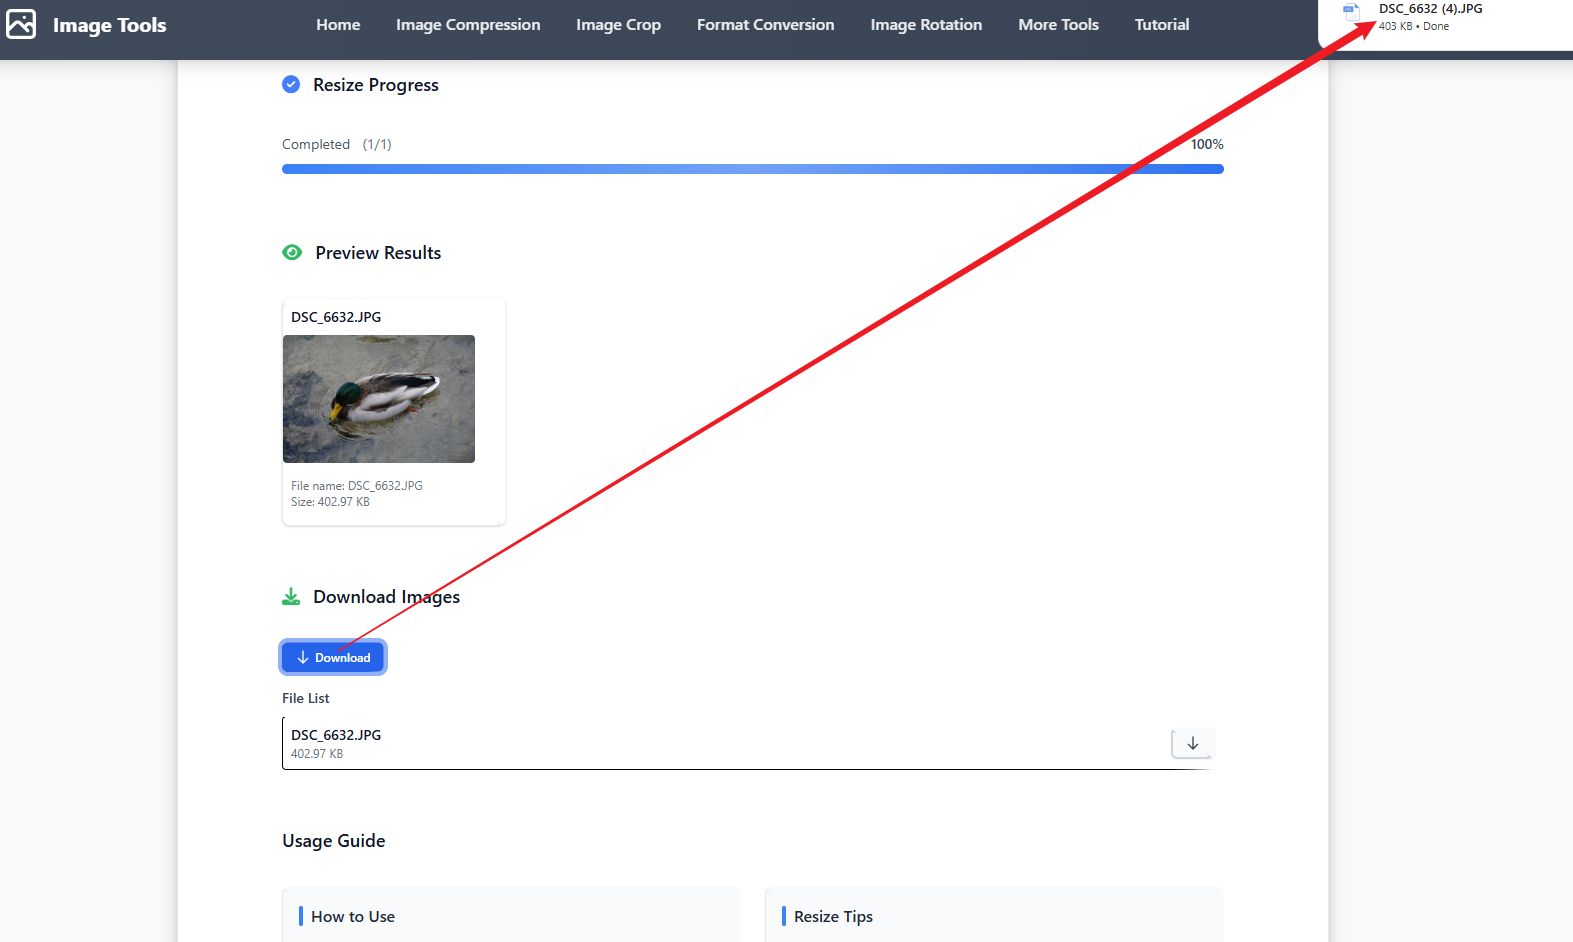Click the Image Tools logo icon
This screenshot has height=942, width=1573.
click(21, 24)
